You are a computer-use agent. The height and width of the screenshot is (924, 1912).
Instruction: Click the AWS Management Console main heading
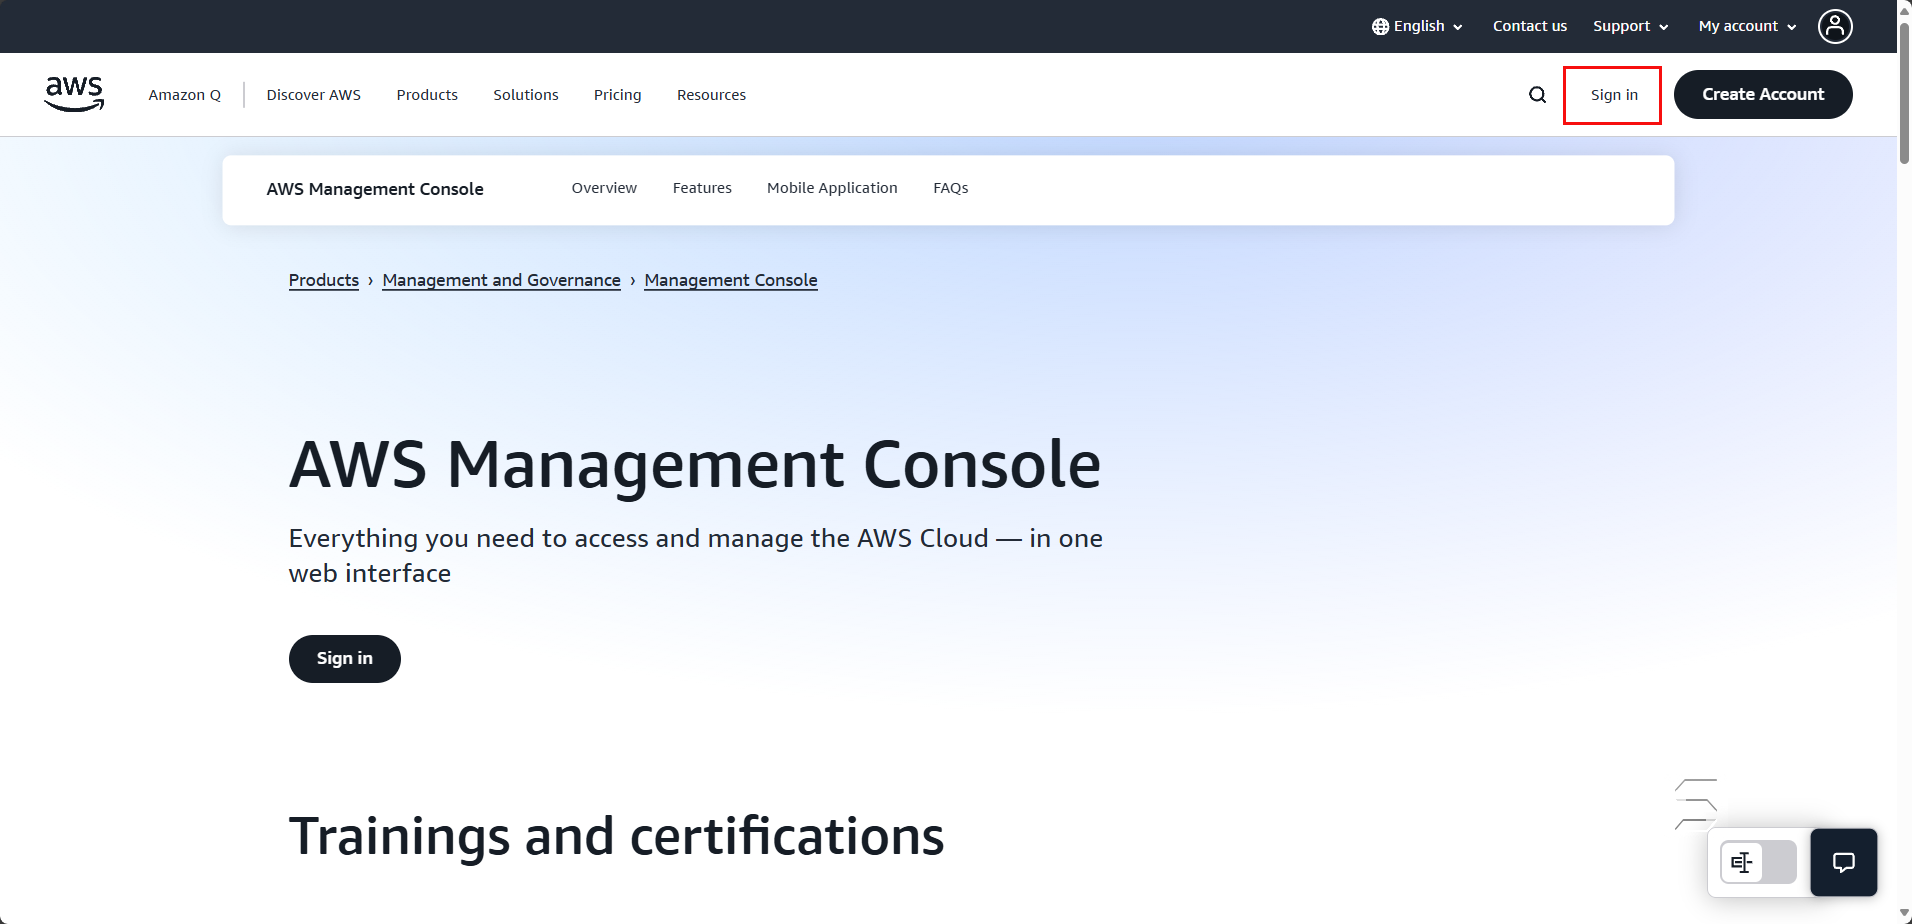tap(695, 465)
